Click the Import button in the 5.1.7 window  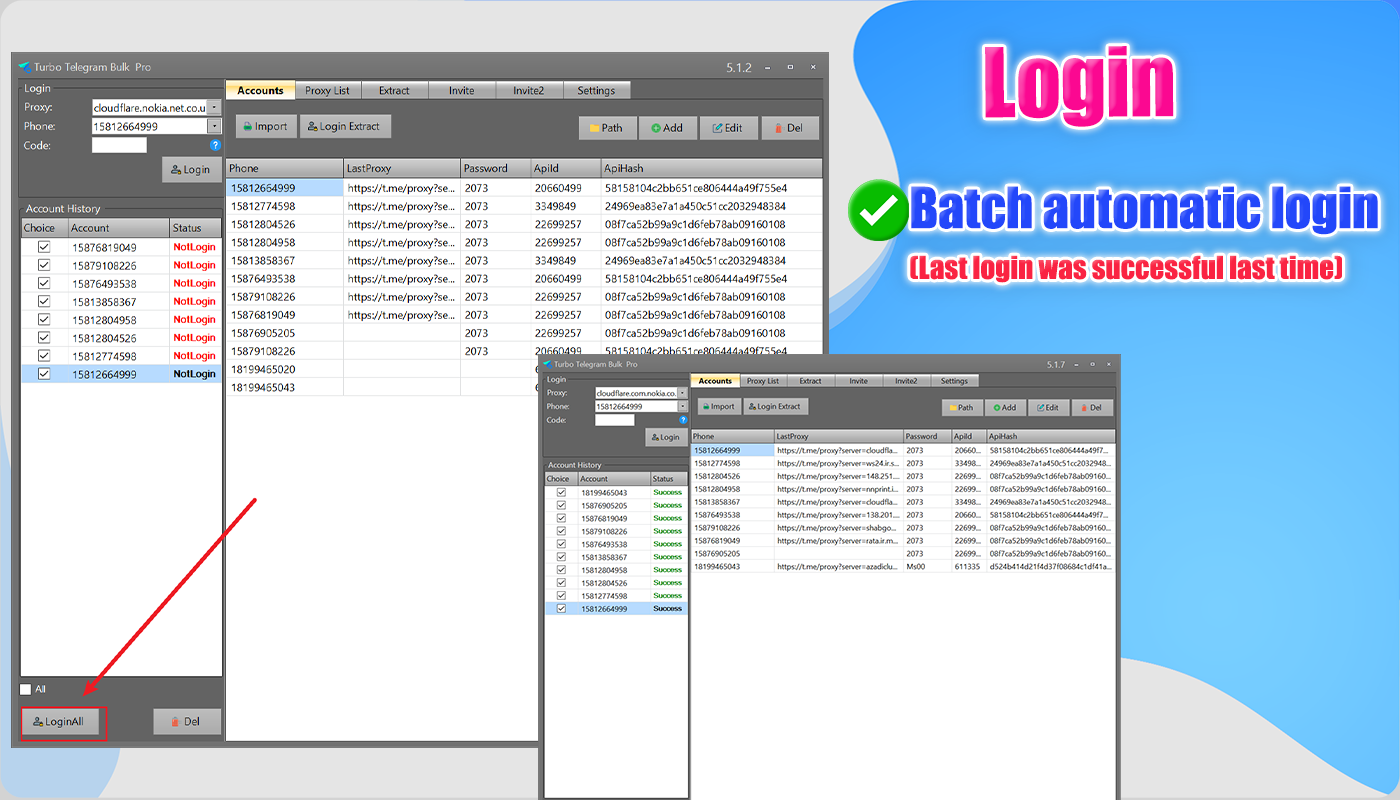point(718,407)
